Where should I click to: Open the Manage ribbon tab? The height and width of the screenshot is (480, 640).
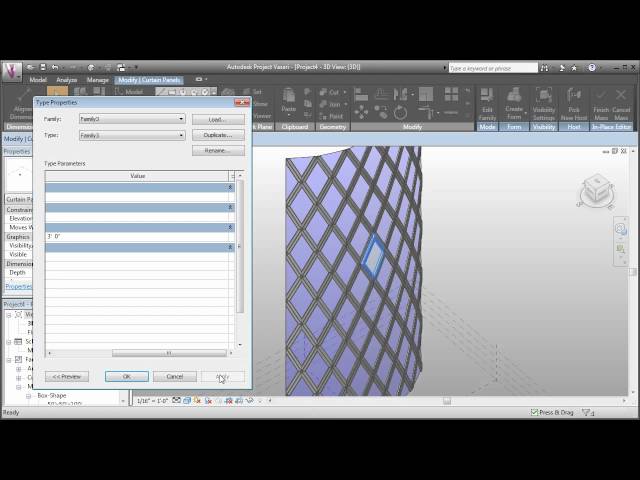click(x=98, y=80)
